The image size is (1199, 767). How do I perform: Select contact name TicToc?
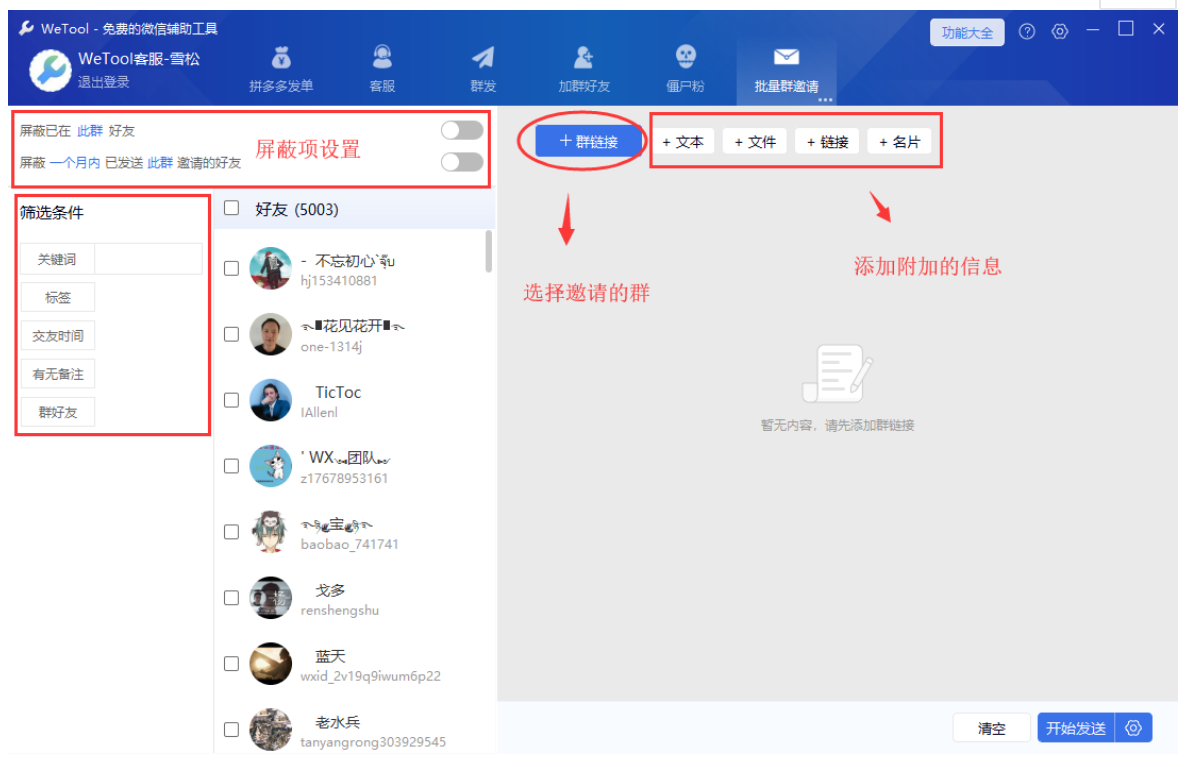337,392
